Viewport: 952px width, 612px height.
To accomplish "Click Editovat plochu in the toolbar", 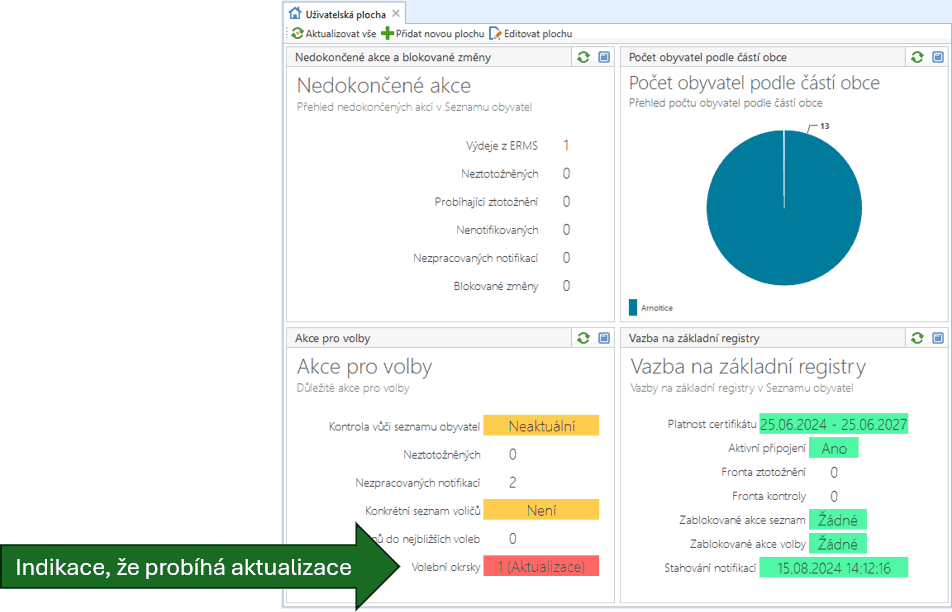I will (x=533, y=33).
